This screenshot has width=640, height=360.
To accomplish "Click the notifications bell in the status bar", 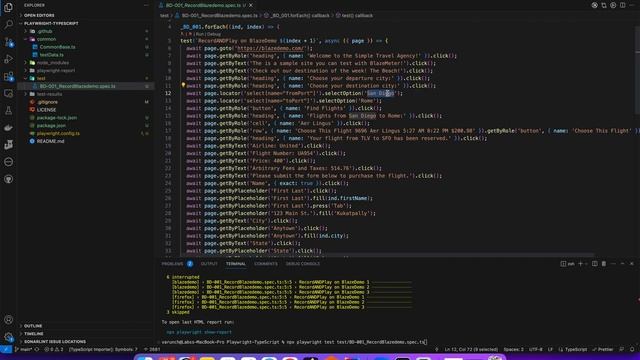I will (632, 349).
